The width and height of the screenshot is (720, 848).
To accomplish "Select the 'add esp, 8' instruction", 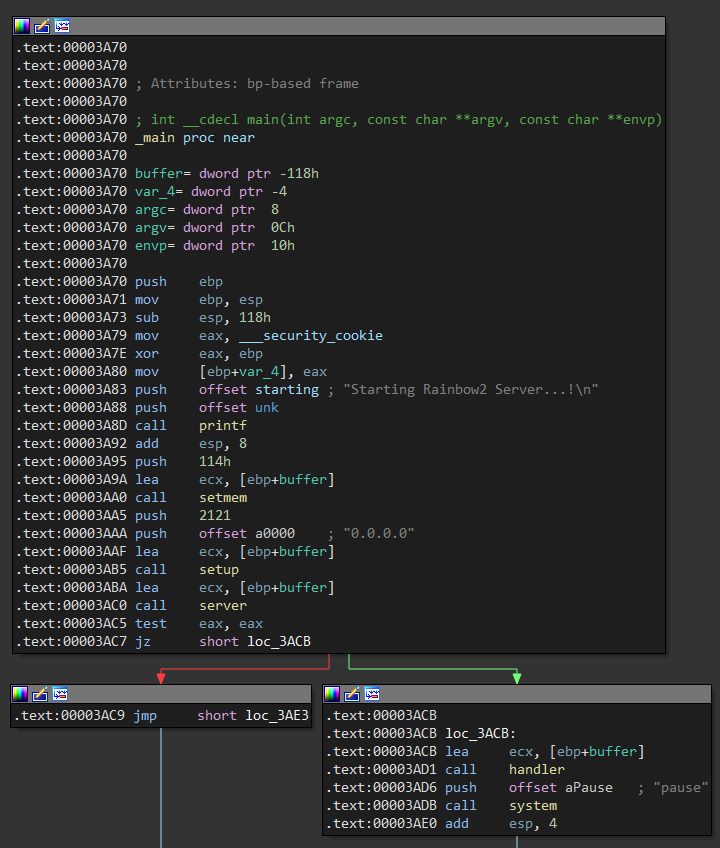I will [x=191, y=444].
